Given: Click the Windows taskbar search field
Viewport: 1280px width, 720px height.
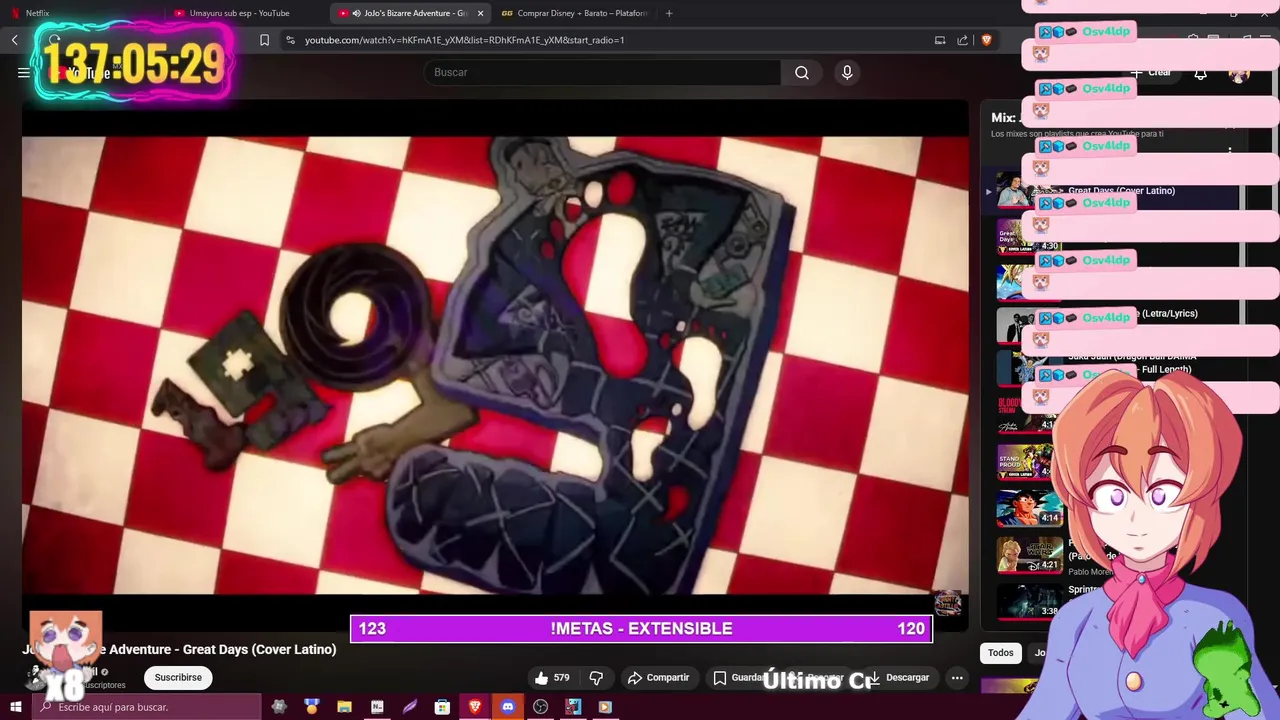Looking at the screenshot, I should pos(147,707).
